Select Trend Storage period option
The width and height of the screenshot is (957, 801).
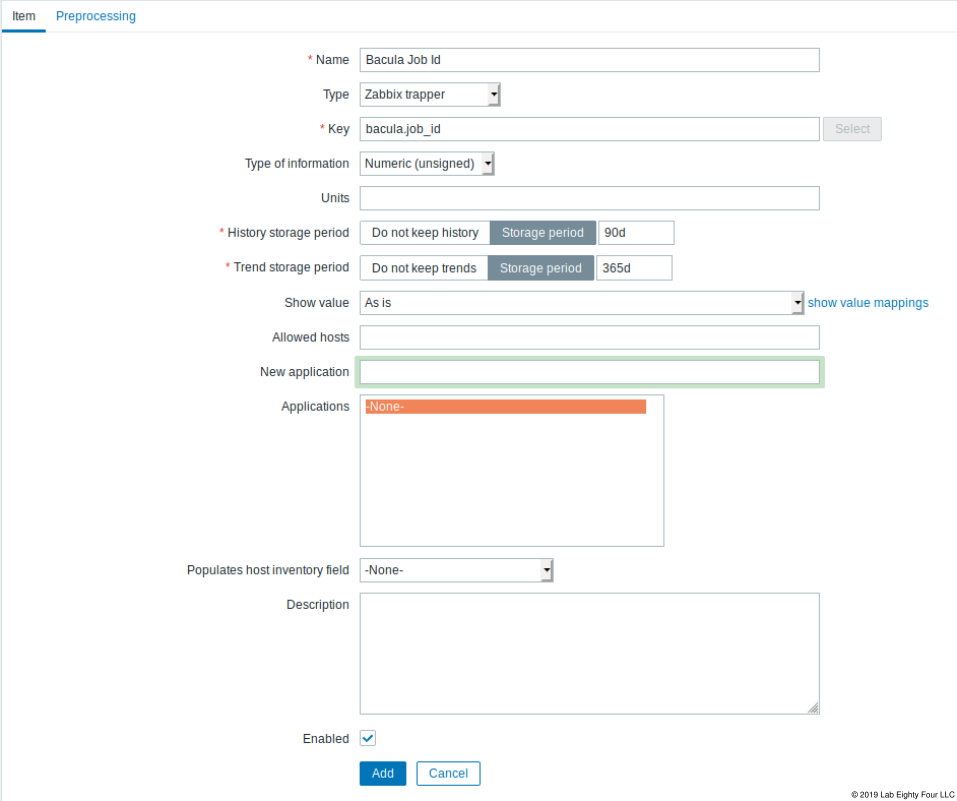click(541, 268)
